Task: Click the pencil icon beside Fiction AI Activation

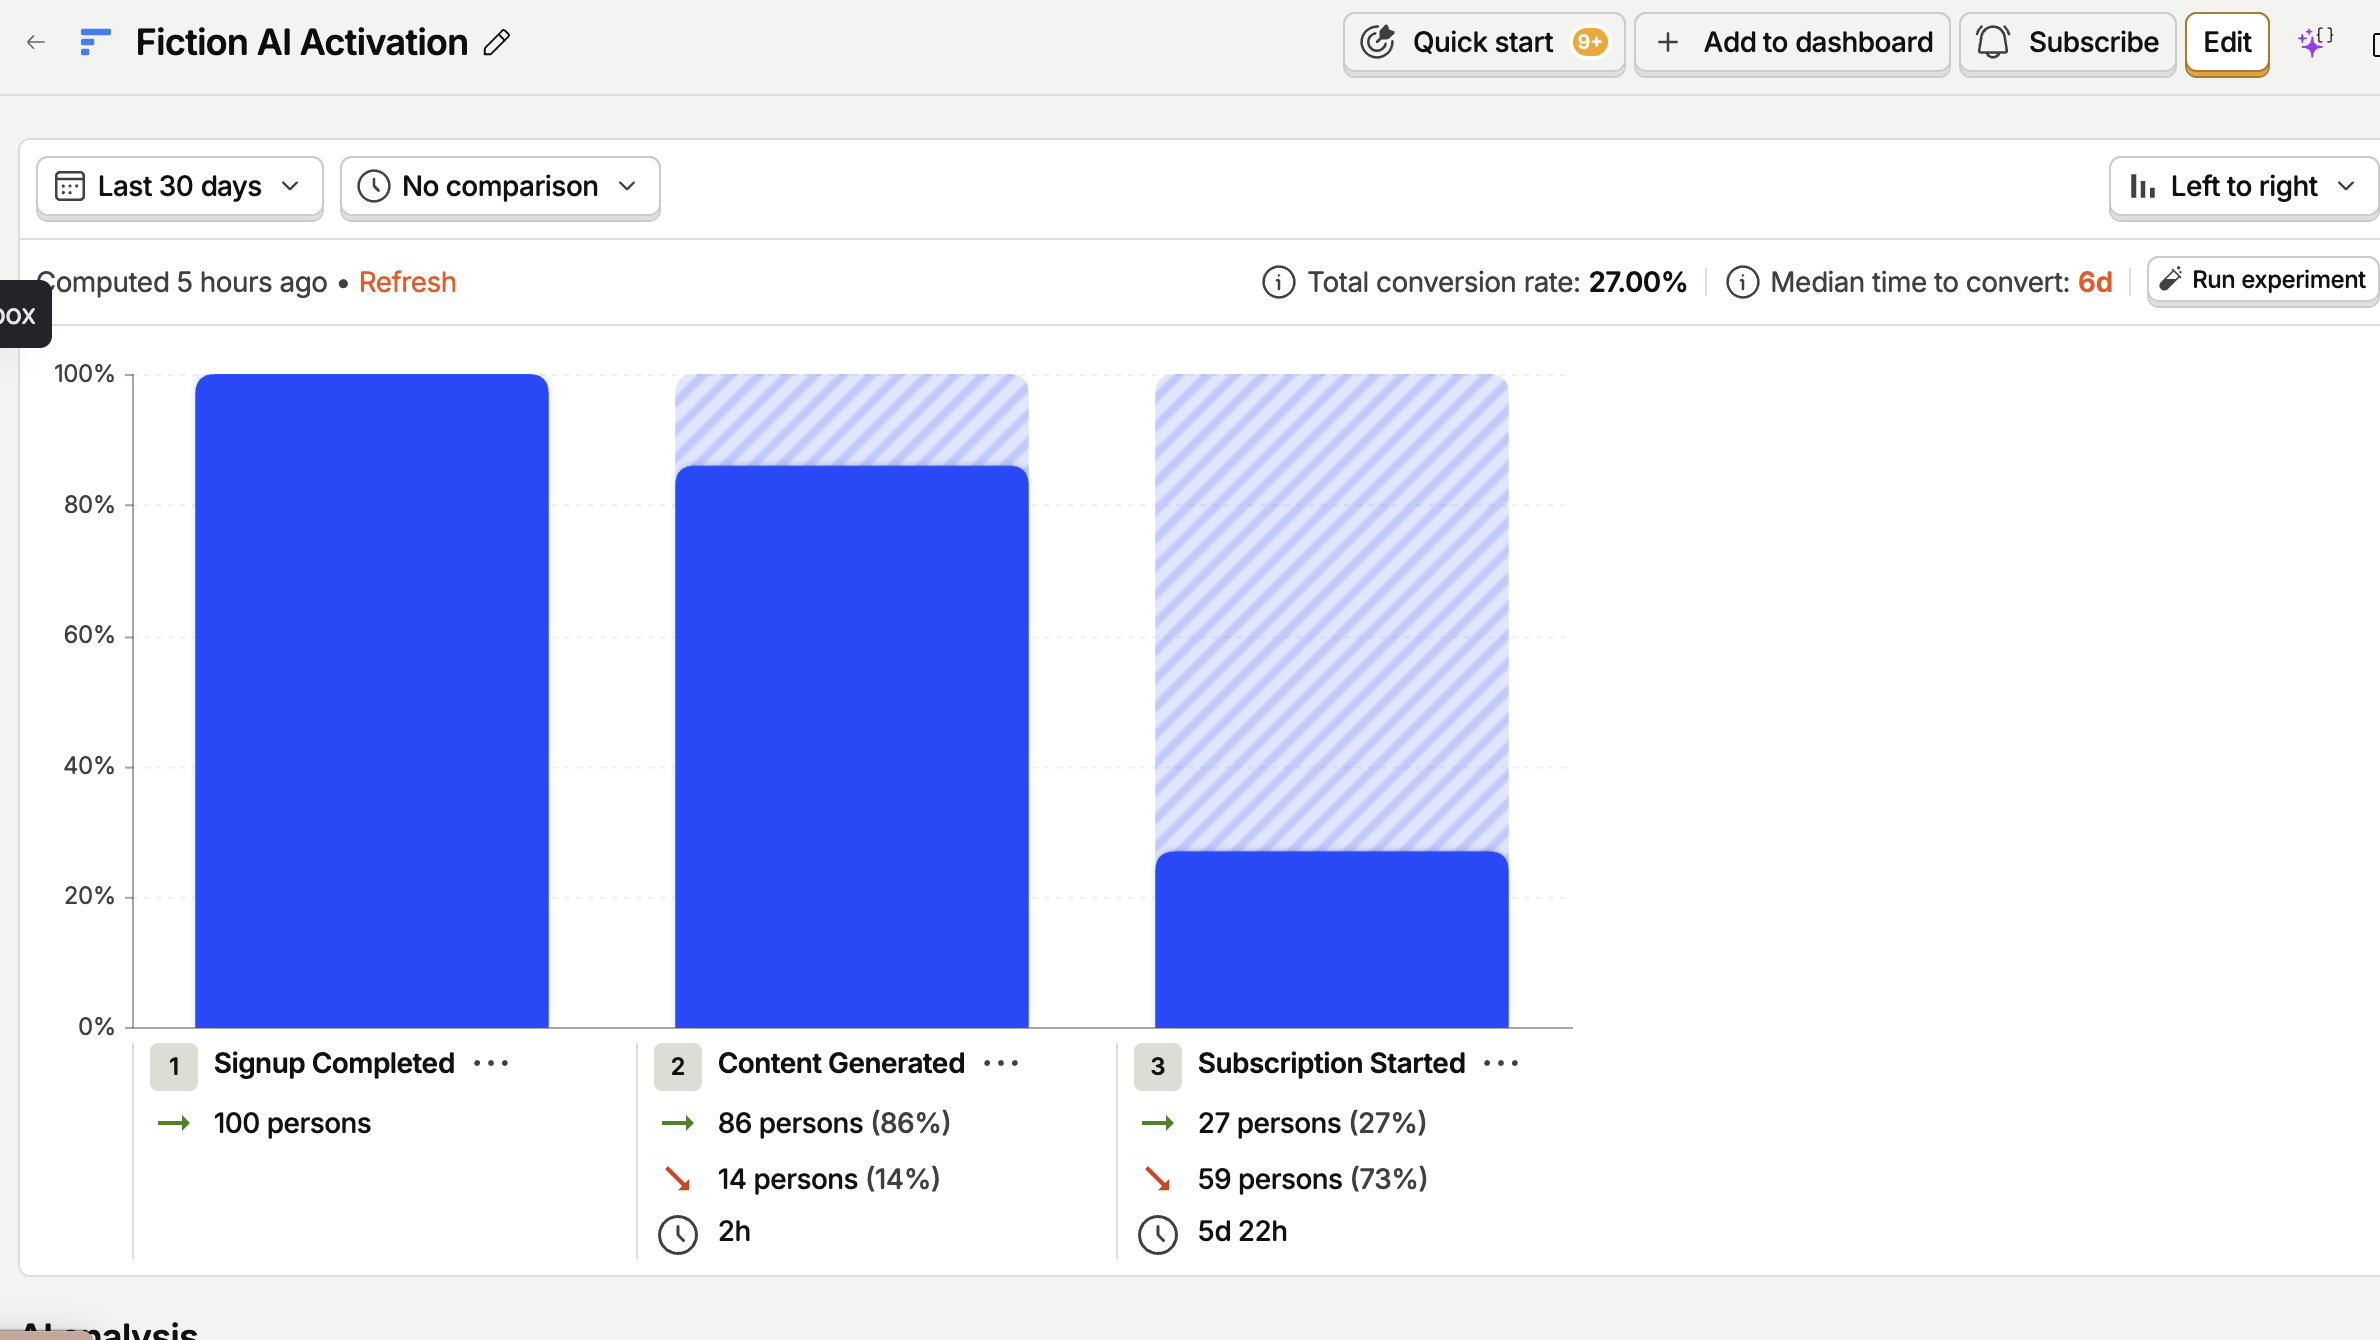Action: click(x=497, y=42)
